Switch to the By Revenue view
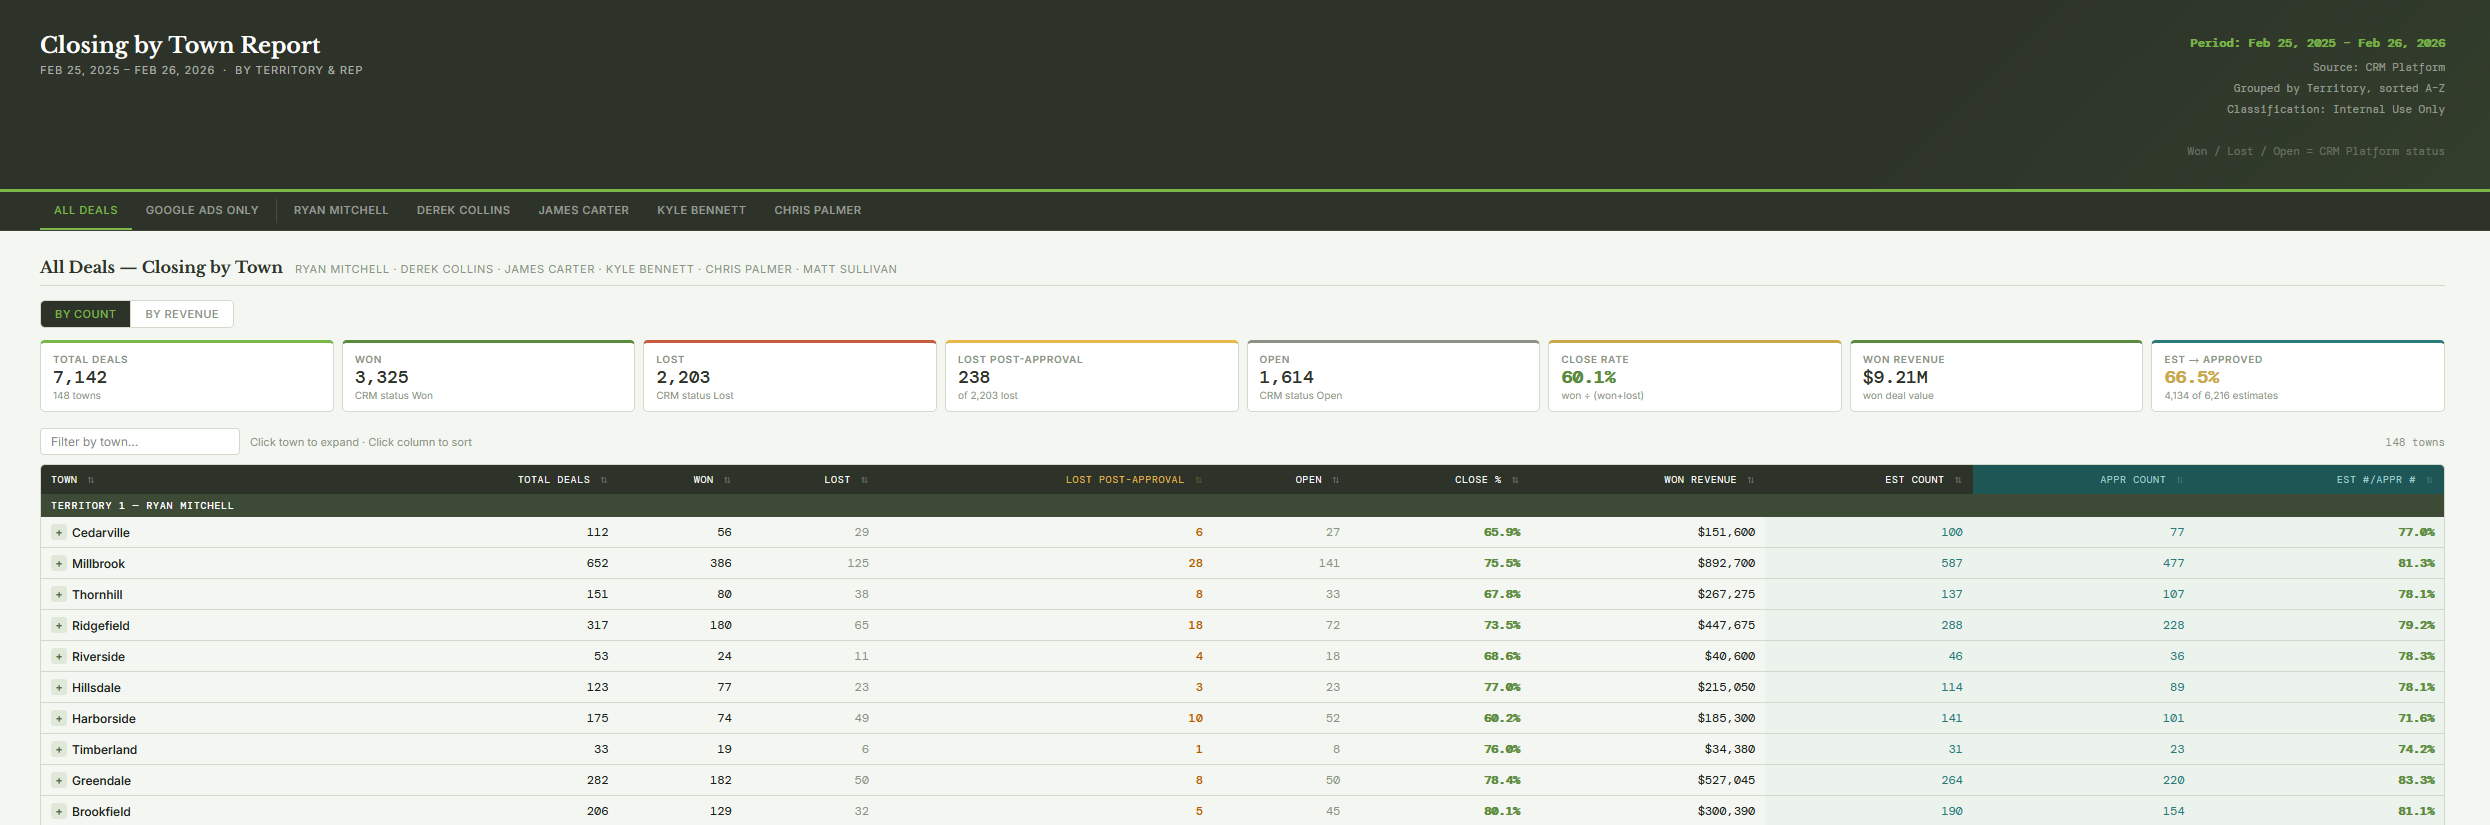The width and height of the screenshot is (2490, 825). tap(182, 314)
